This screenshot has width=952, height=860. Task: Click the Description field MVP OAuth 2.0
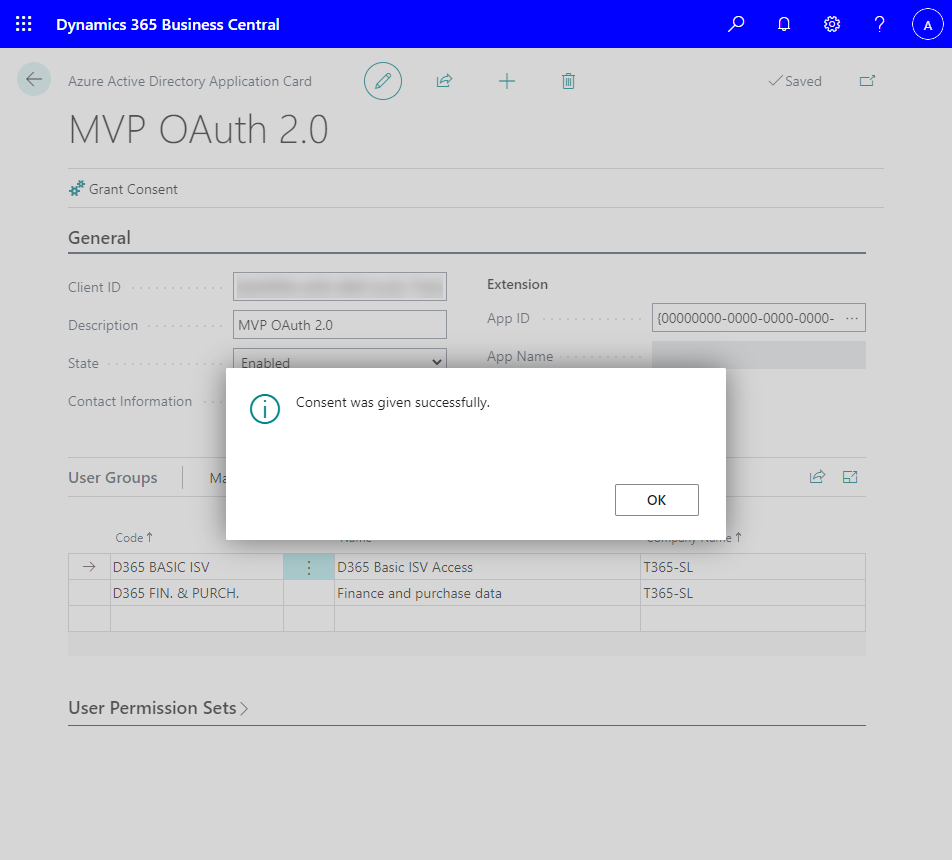tap(340, 324)
